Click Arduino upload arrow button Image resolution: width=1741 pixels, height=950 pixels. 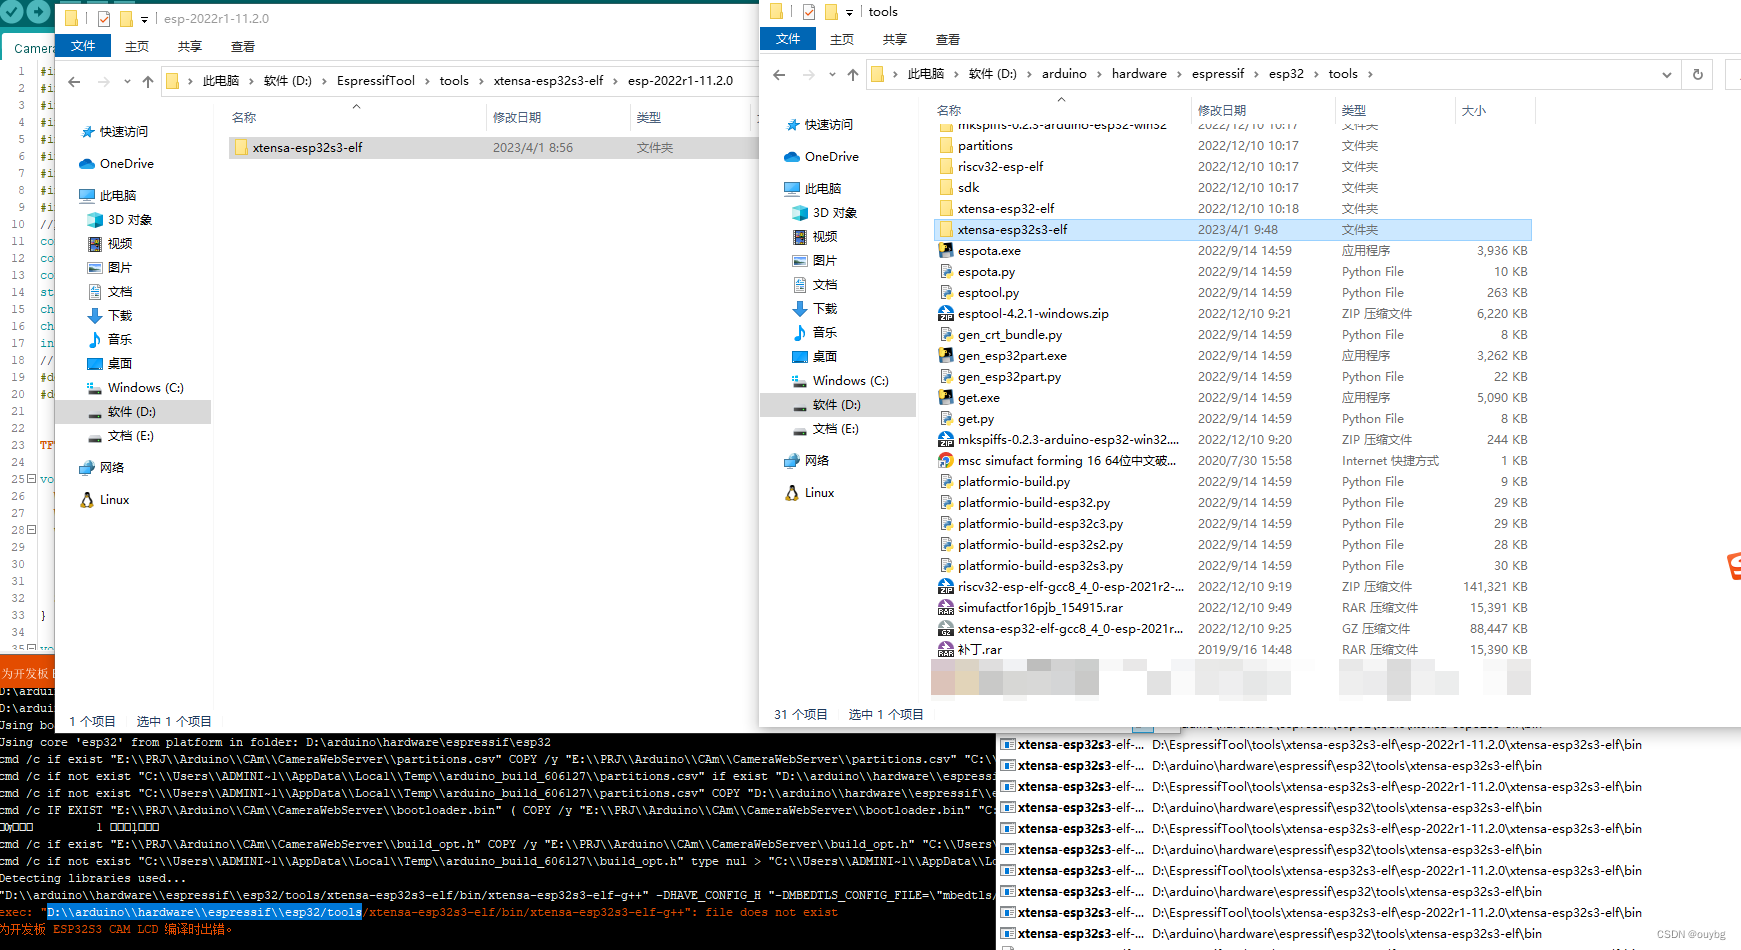(x=38, y=11)
